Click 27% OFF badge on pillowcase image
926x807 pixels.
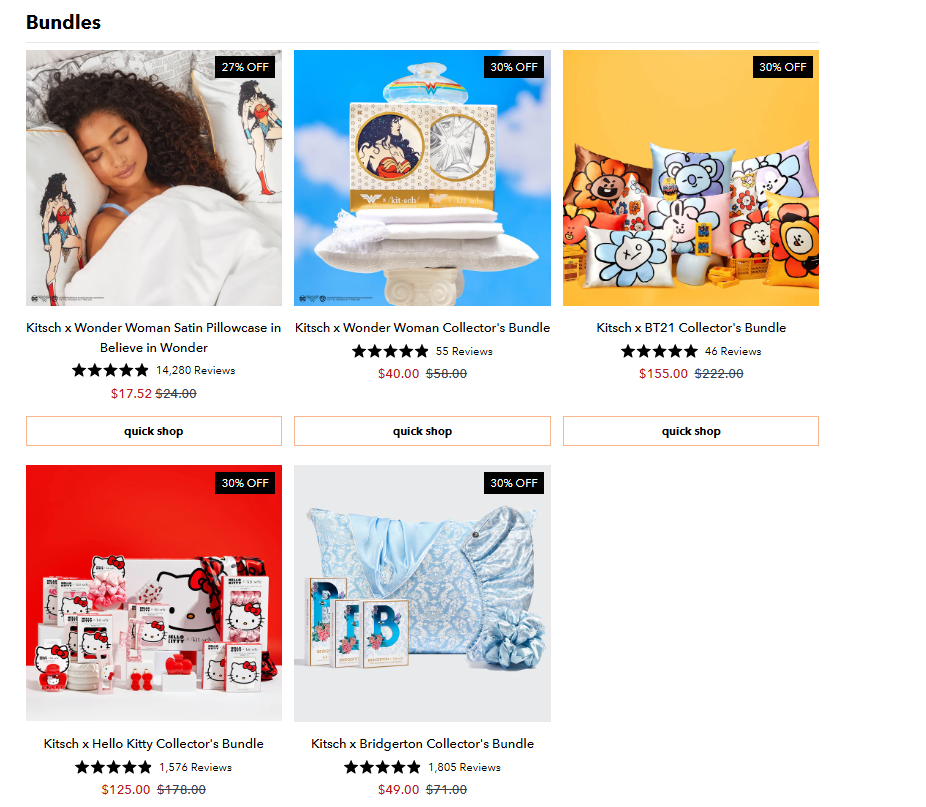[245, 67]
